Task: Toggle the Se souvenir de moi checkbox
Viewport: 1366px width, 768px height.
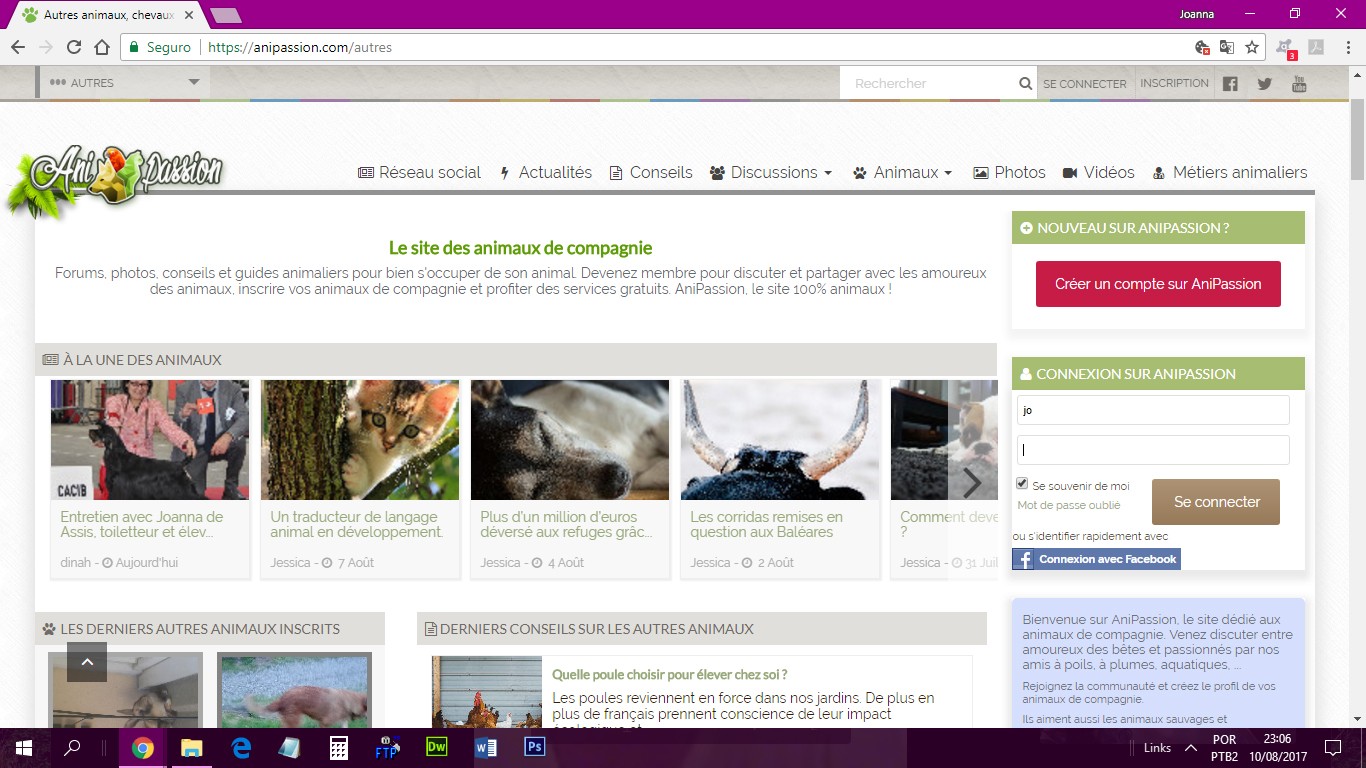Action: pos(1022,484)
